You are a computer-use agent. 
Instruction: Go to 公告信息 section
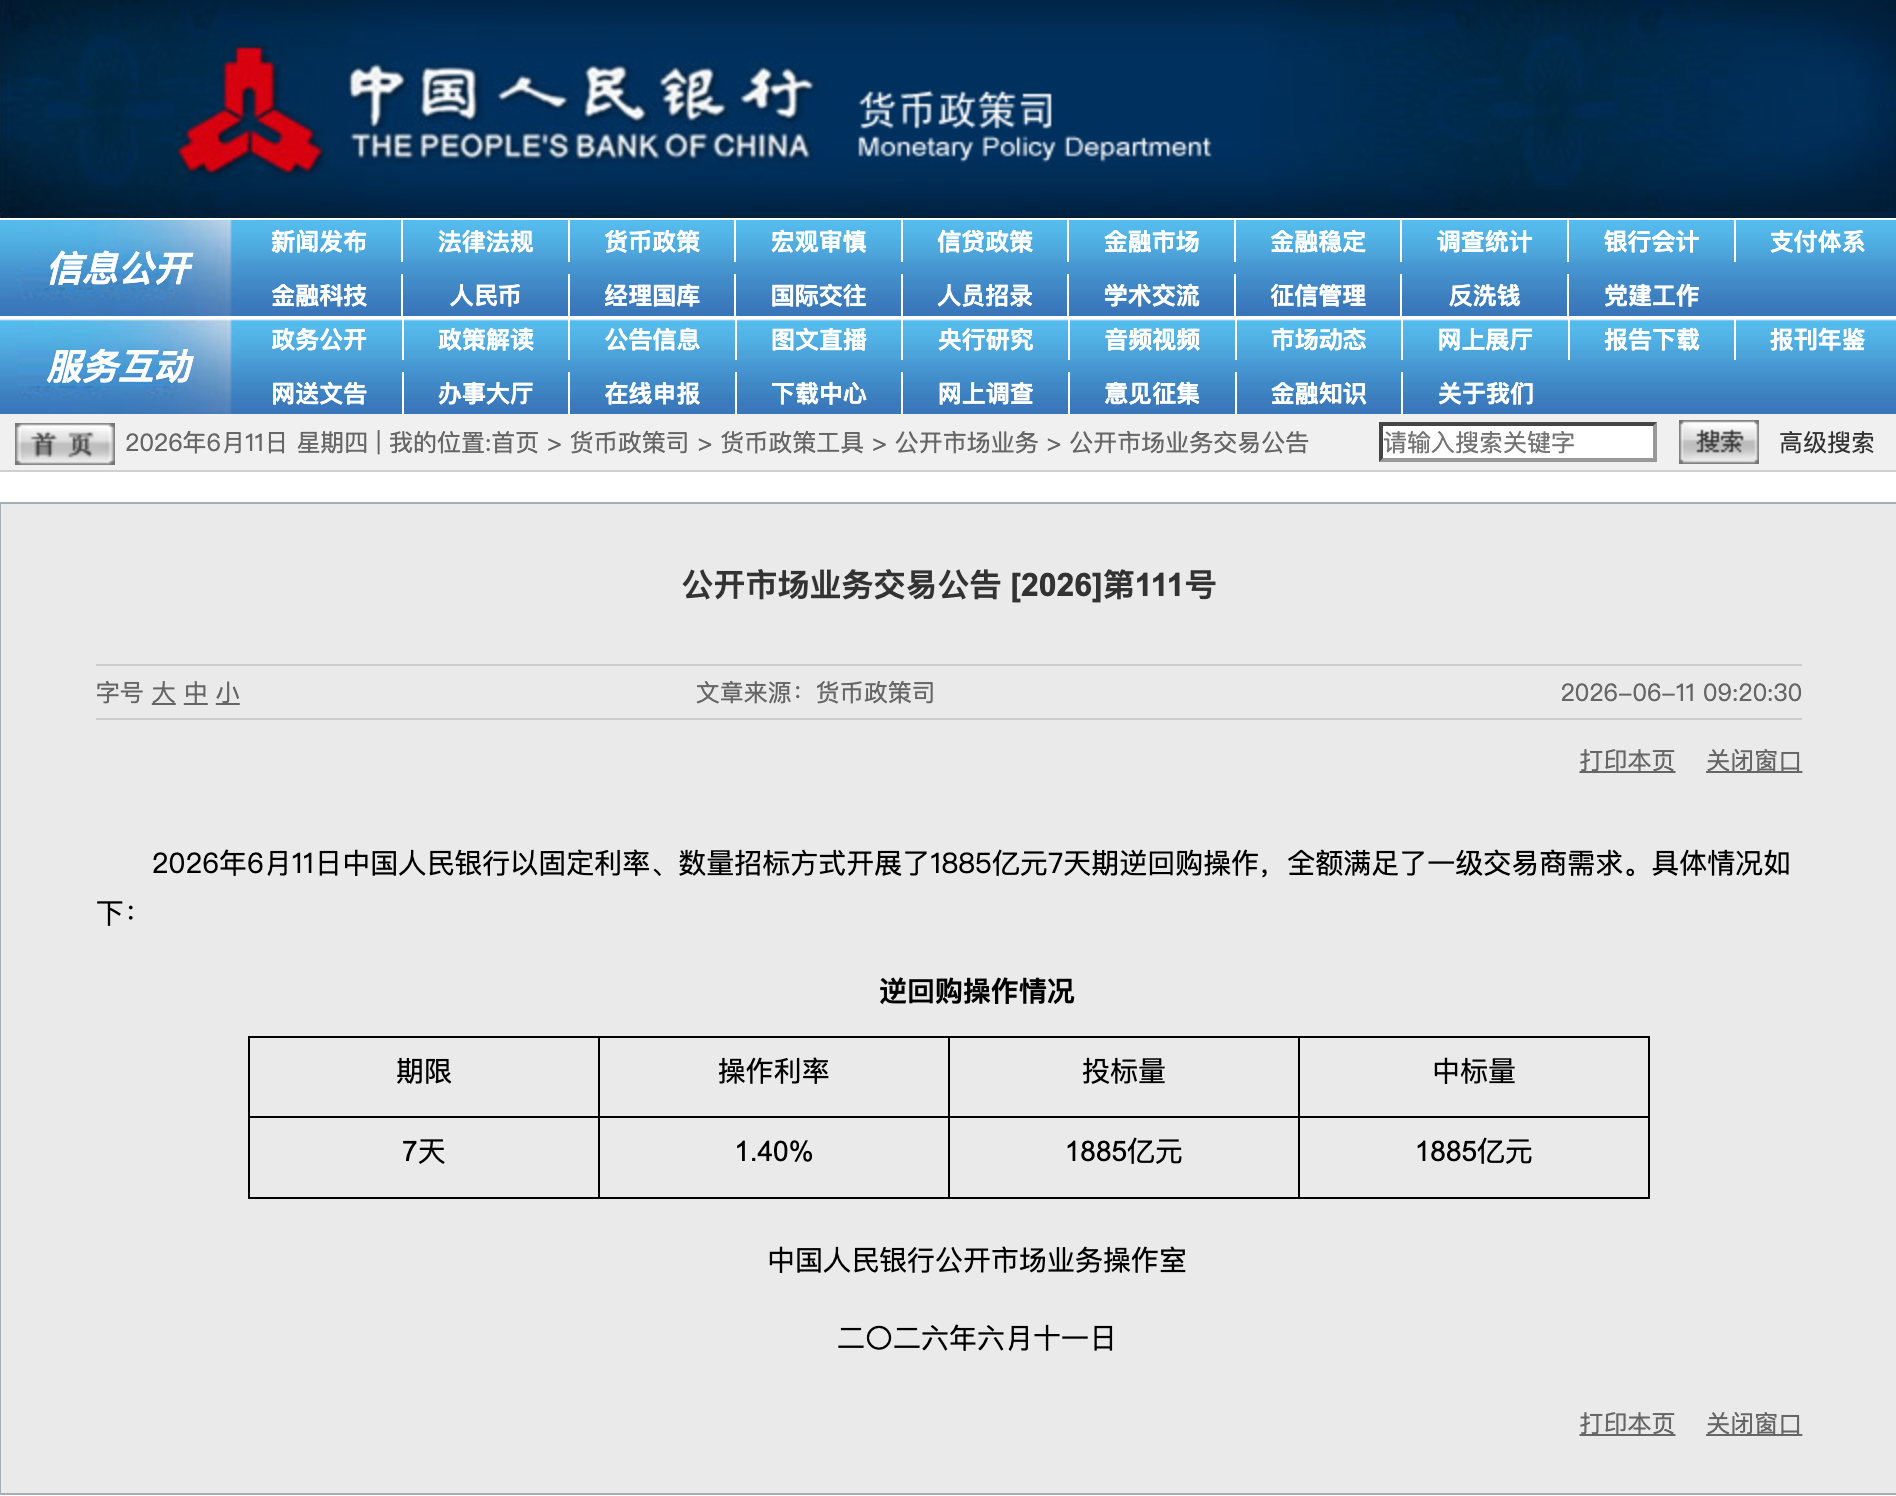[652, 340]
